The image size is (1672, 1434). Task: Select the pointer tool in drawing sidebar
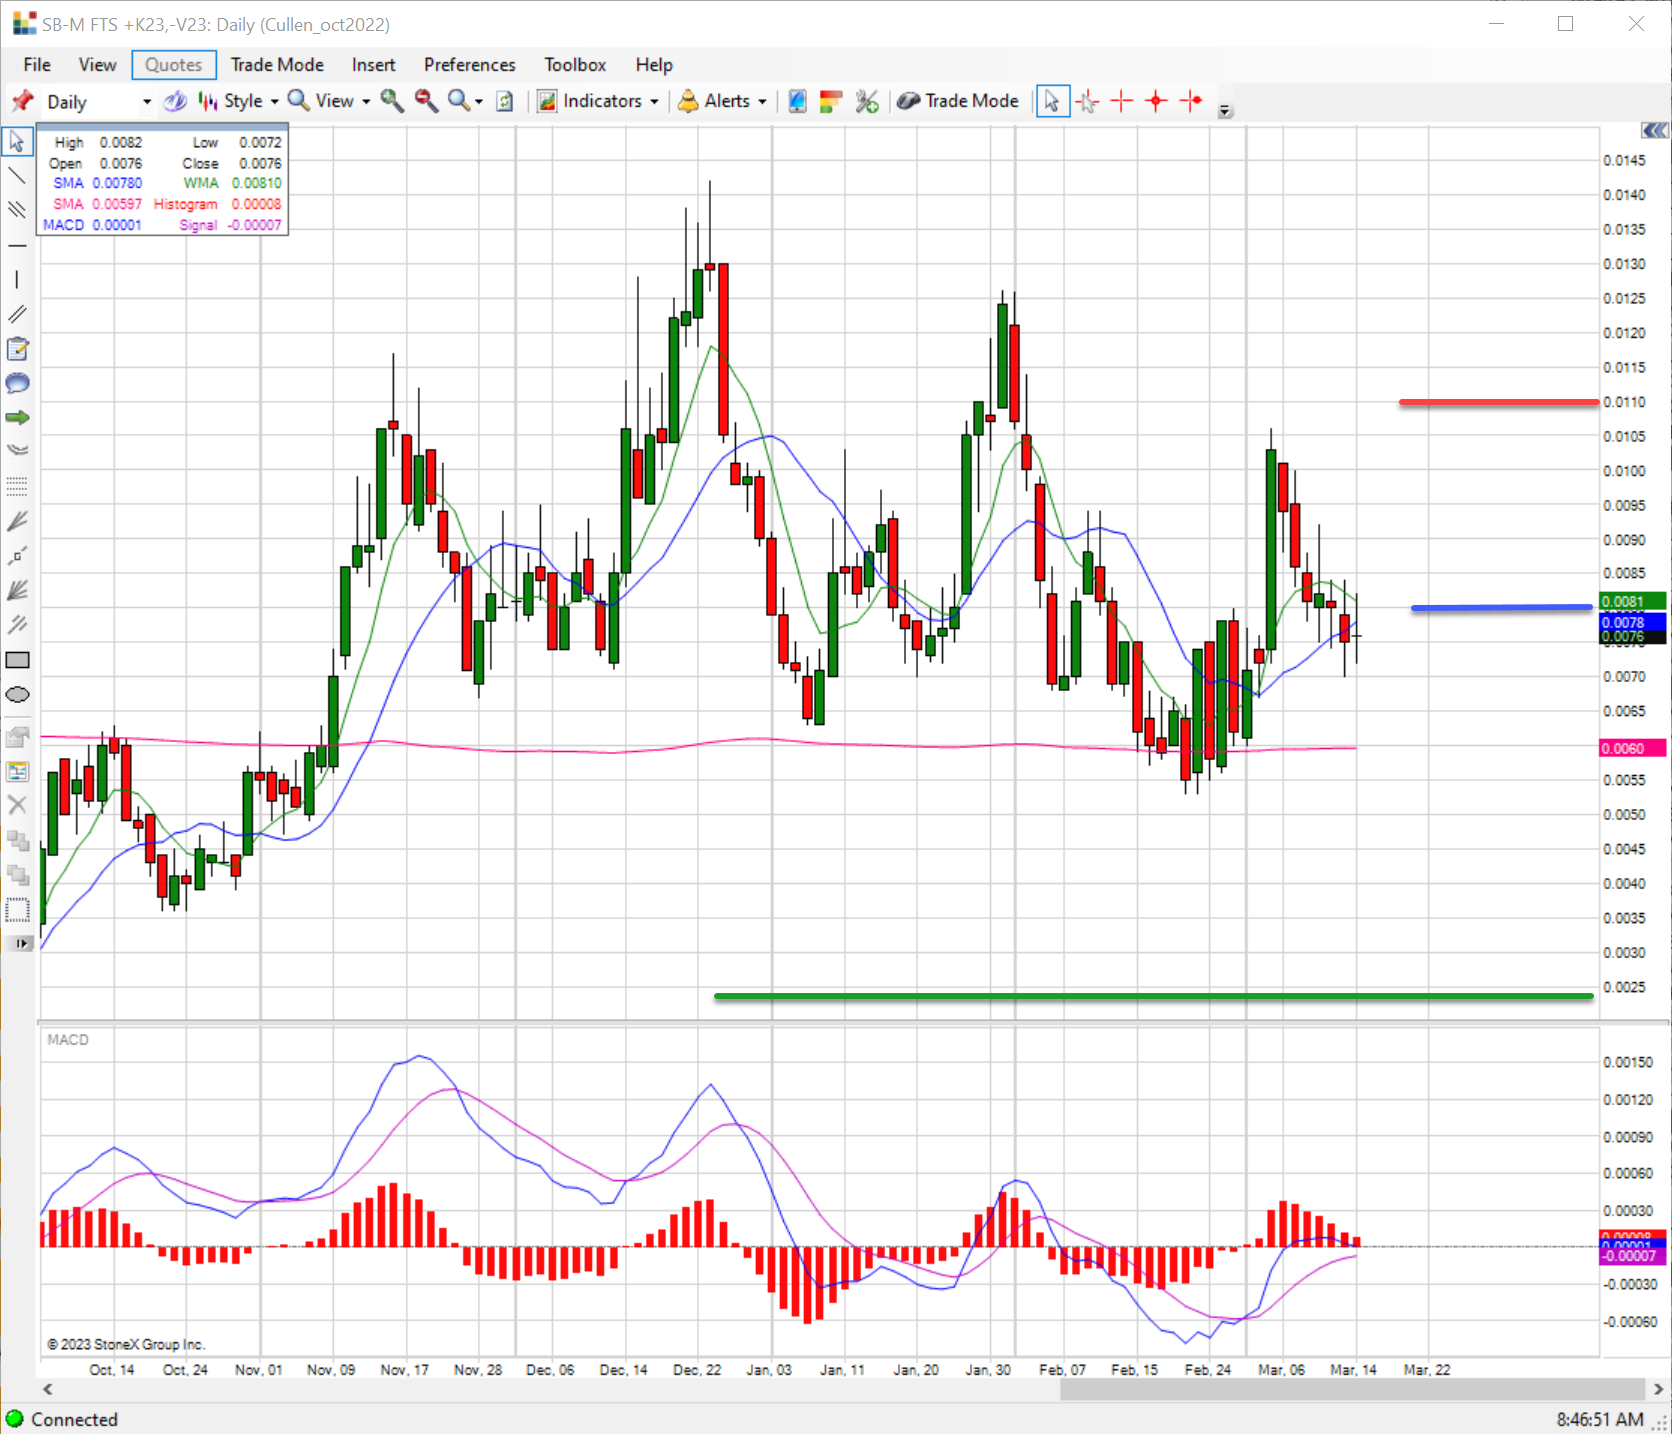17,142
